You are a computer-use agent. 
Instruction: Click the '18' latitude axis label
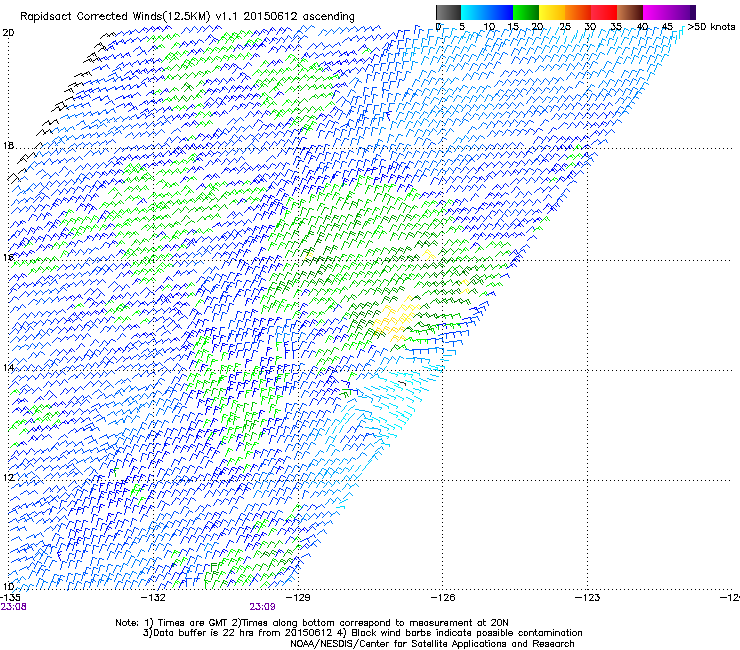point(8,146)
